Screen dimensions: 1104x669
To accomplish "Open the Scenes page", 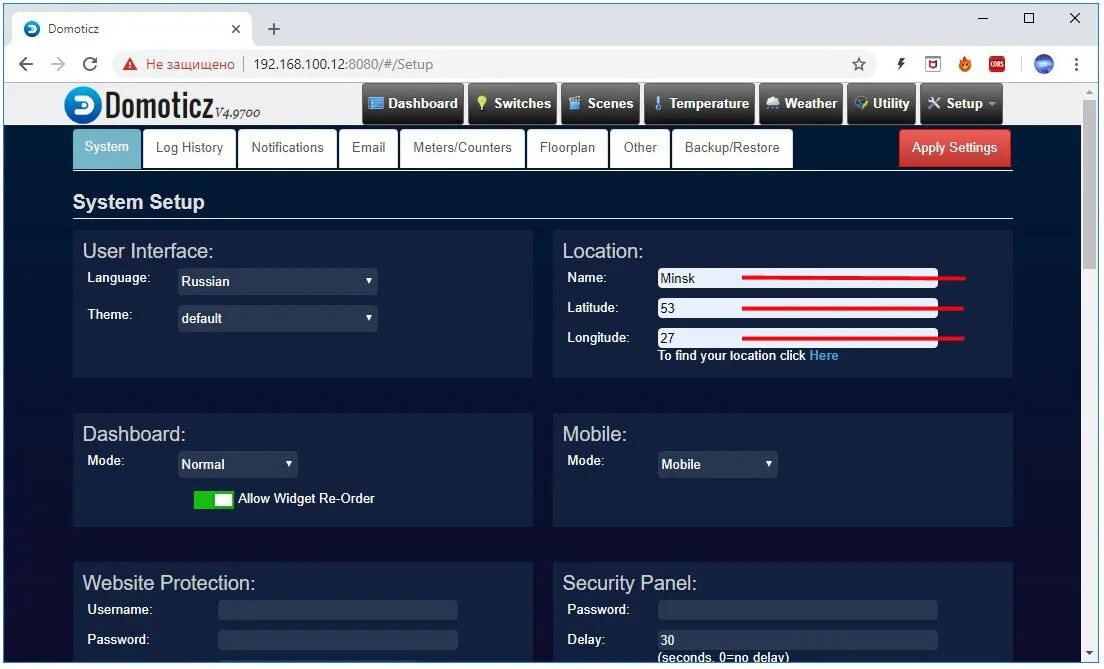I will 601,104.
